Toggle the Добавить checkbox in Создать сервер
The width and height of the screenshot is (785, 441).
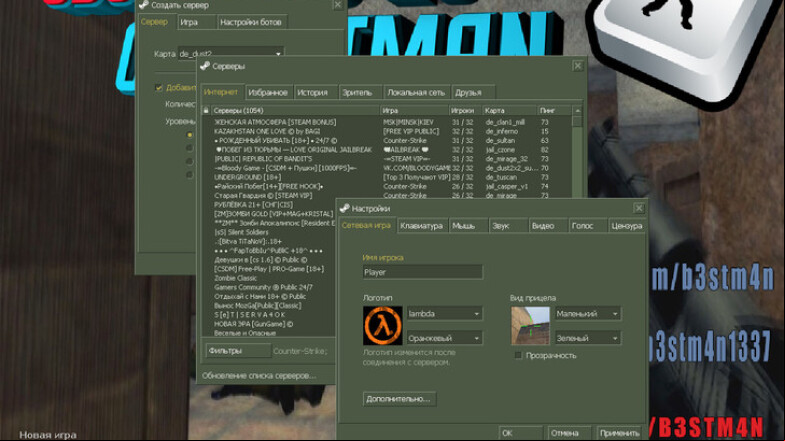tap(159, 88)
